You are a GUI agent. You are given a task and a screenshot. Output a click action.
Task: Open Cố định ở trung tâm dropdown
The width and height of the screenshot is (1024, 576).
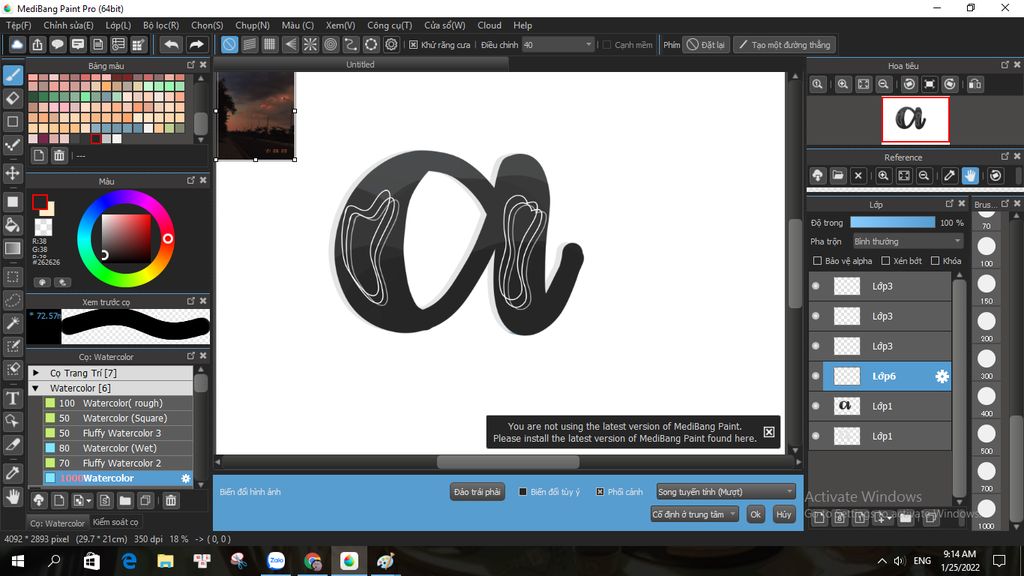[694, 515]
